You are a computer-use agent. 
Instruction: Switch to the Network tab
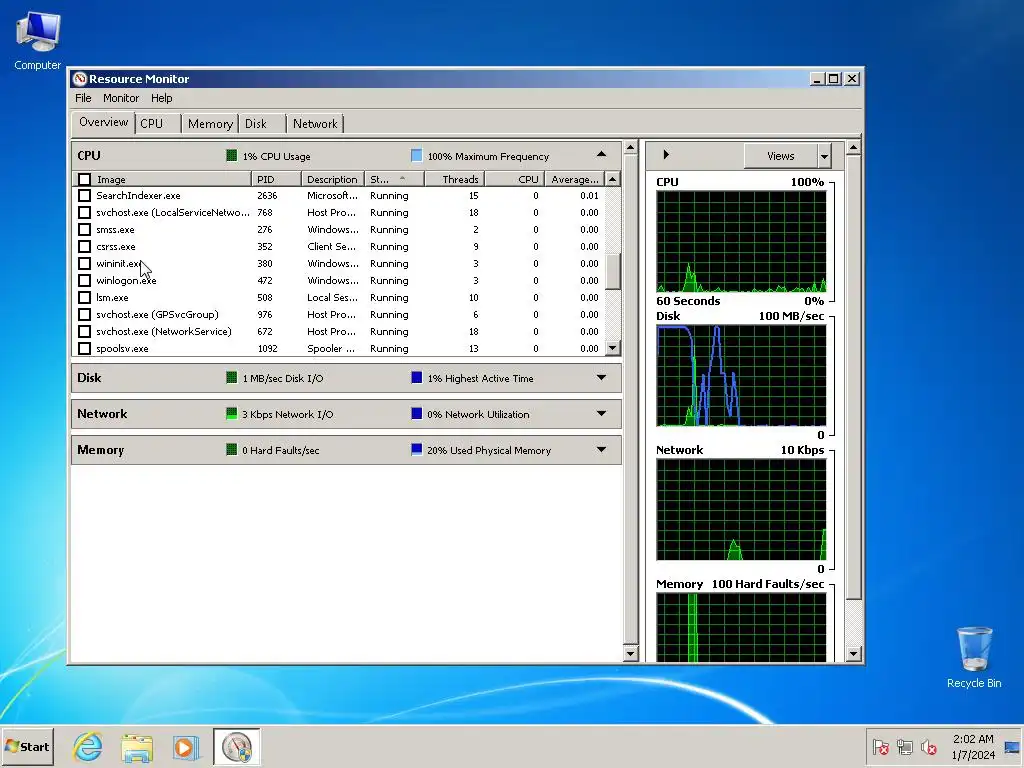tap(315, 123)
